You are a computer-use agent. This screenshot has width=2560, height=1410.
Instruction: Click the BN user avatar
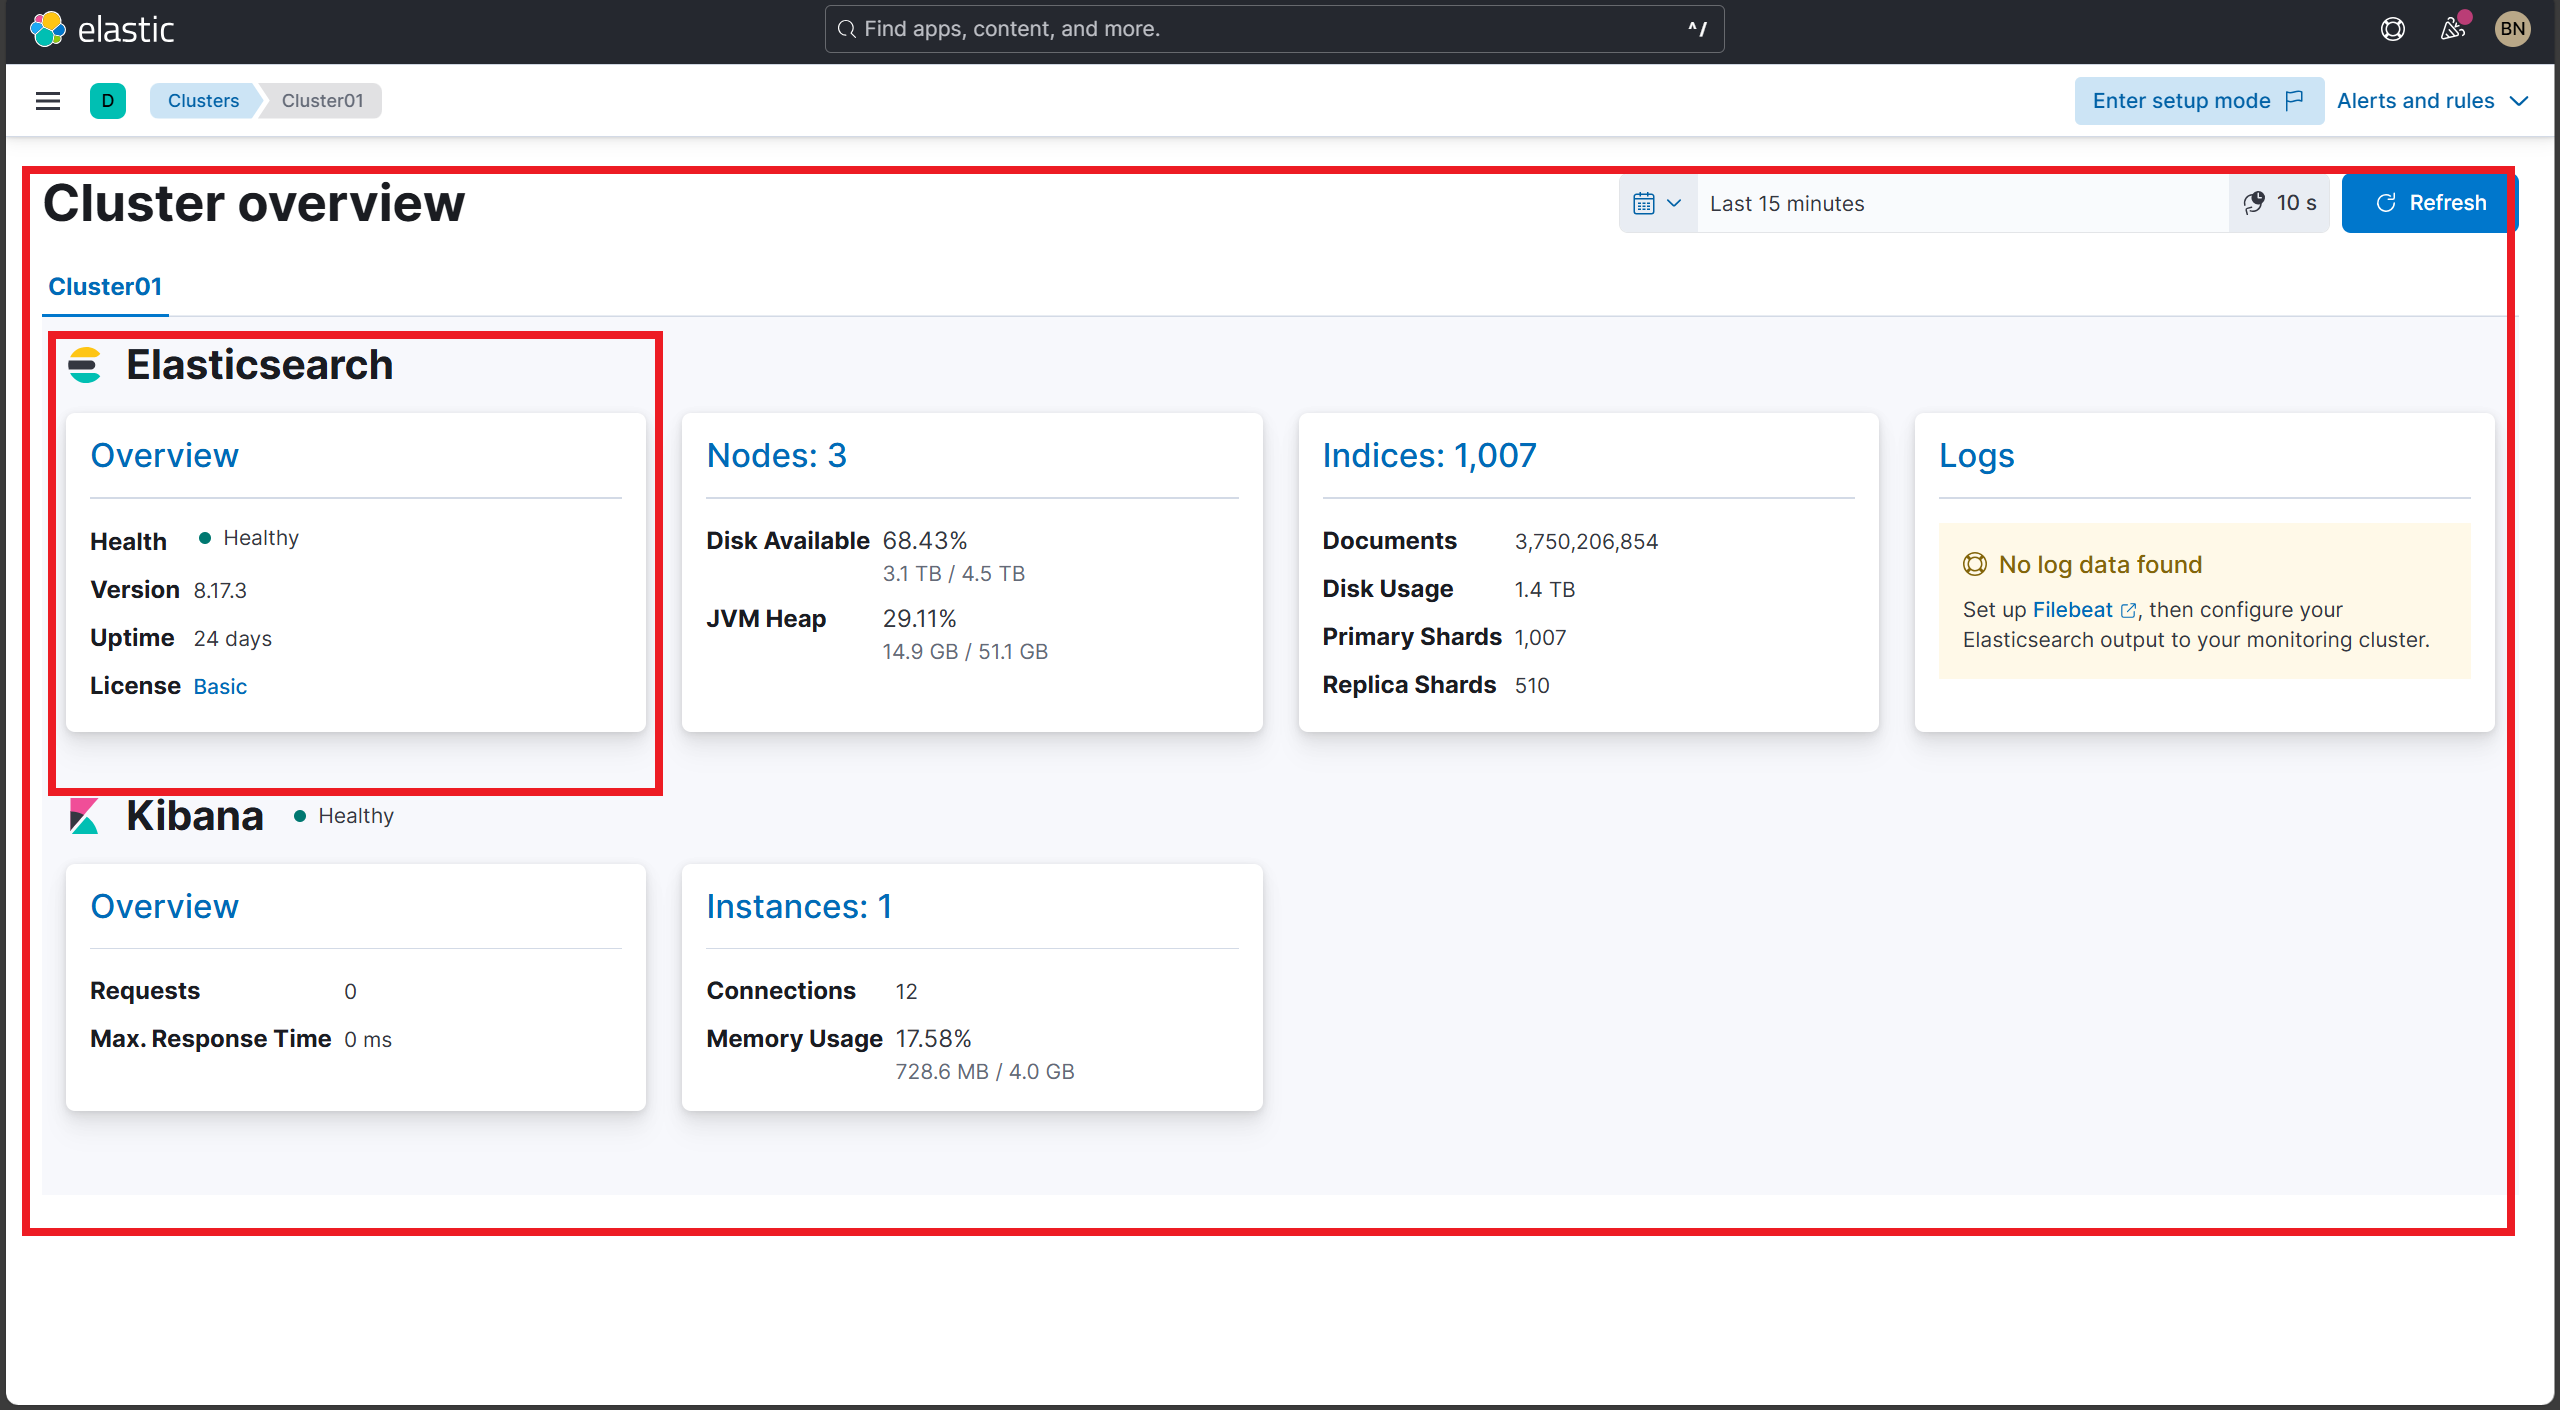coord(2513,29)
